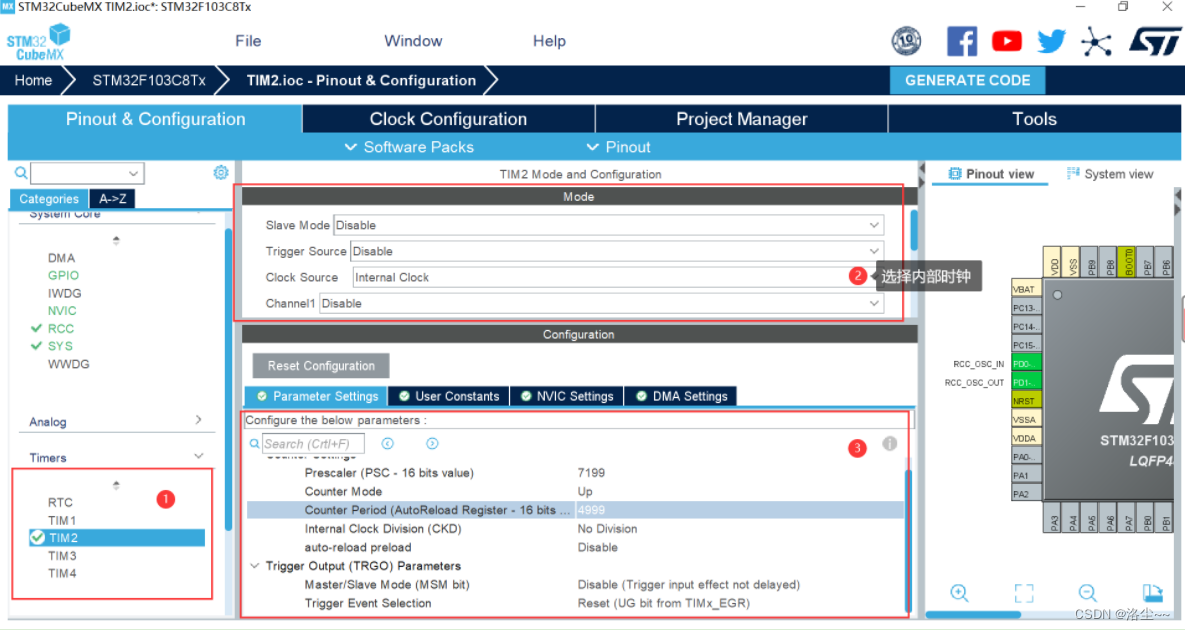Click the Reset Configuration button
Viewport: 1185px width, 630px height.
321,366
